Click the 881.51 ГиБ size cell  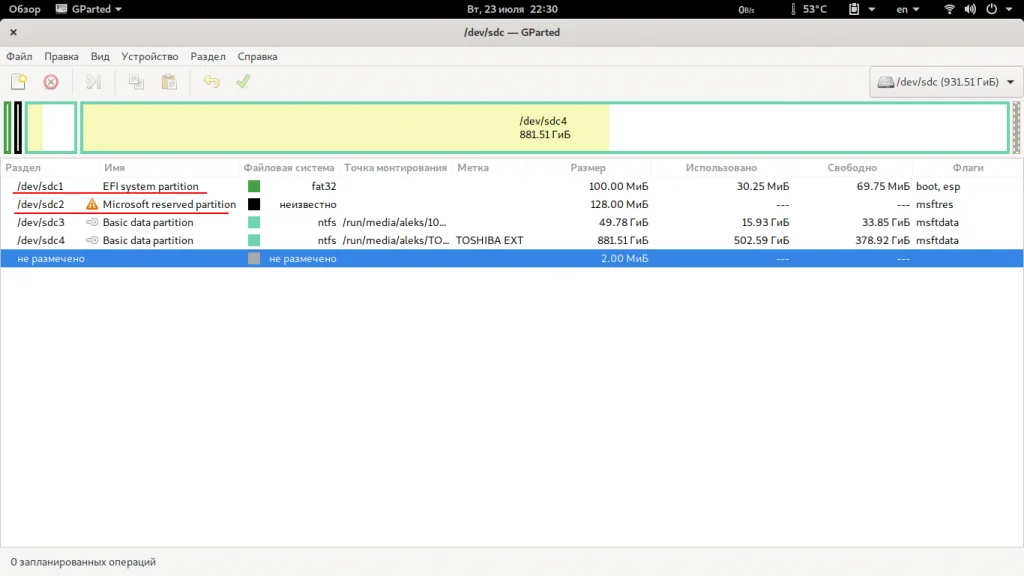click(623, 240)
